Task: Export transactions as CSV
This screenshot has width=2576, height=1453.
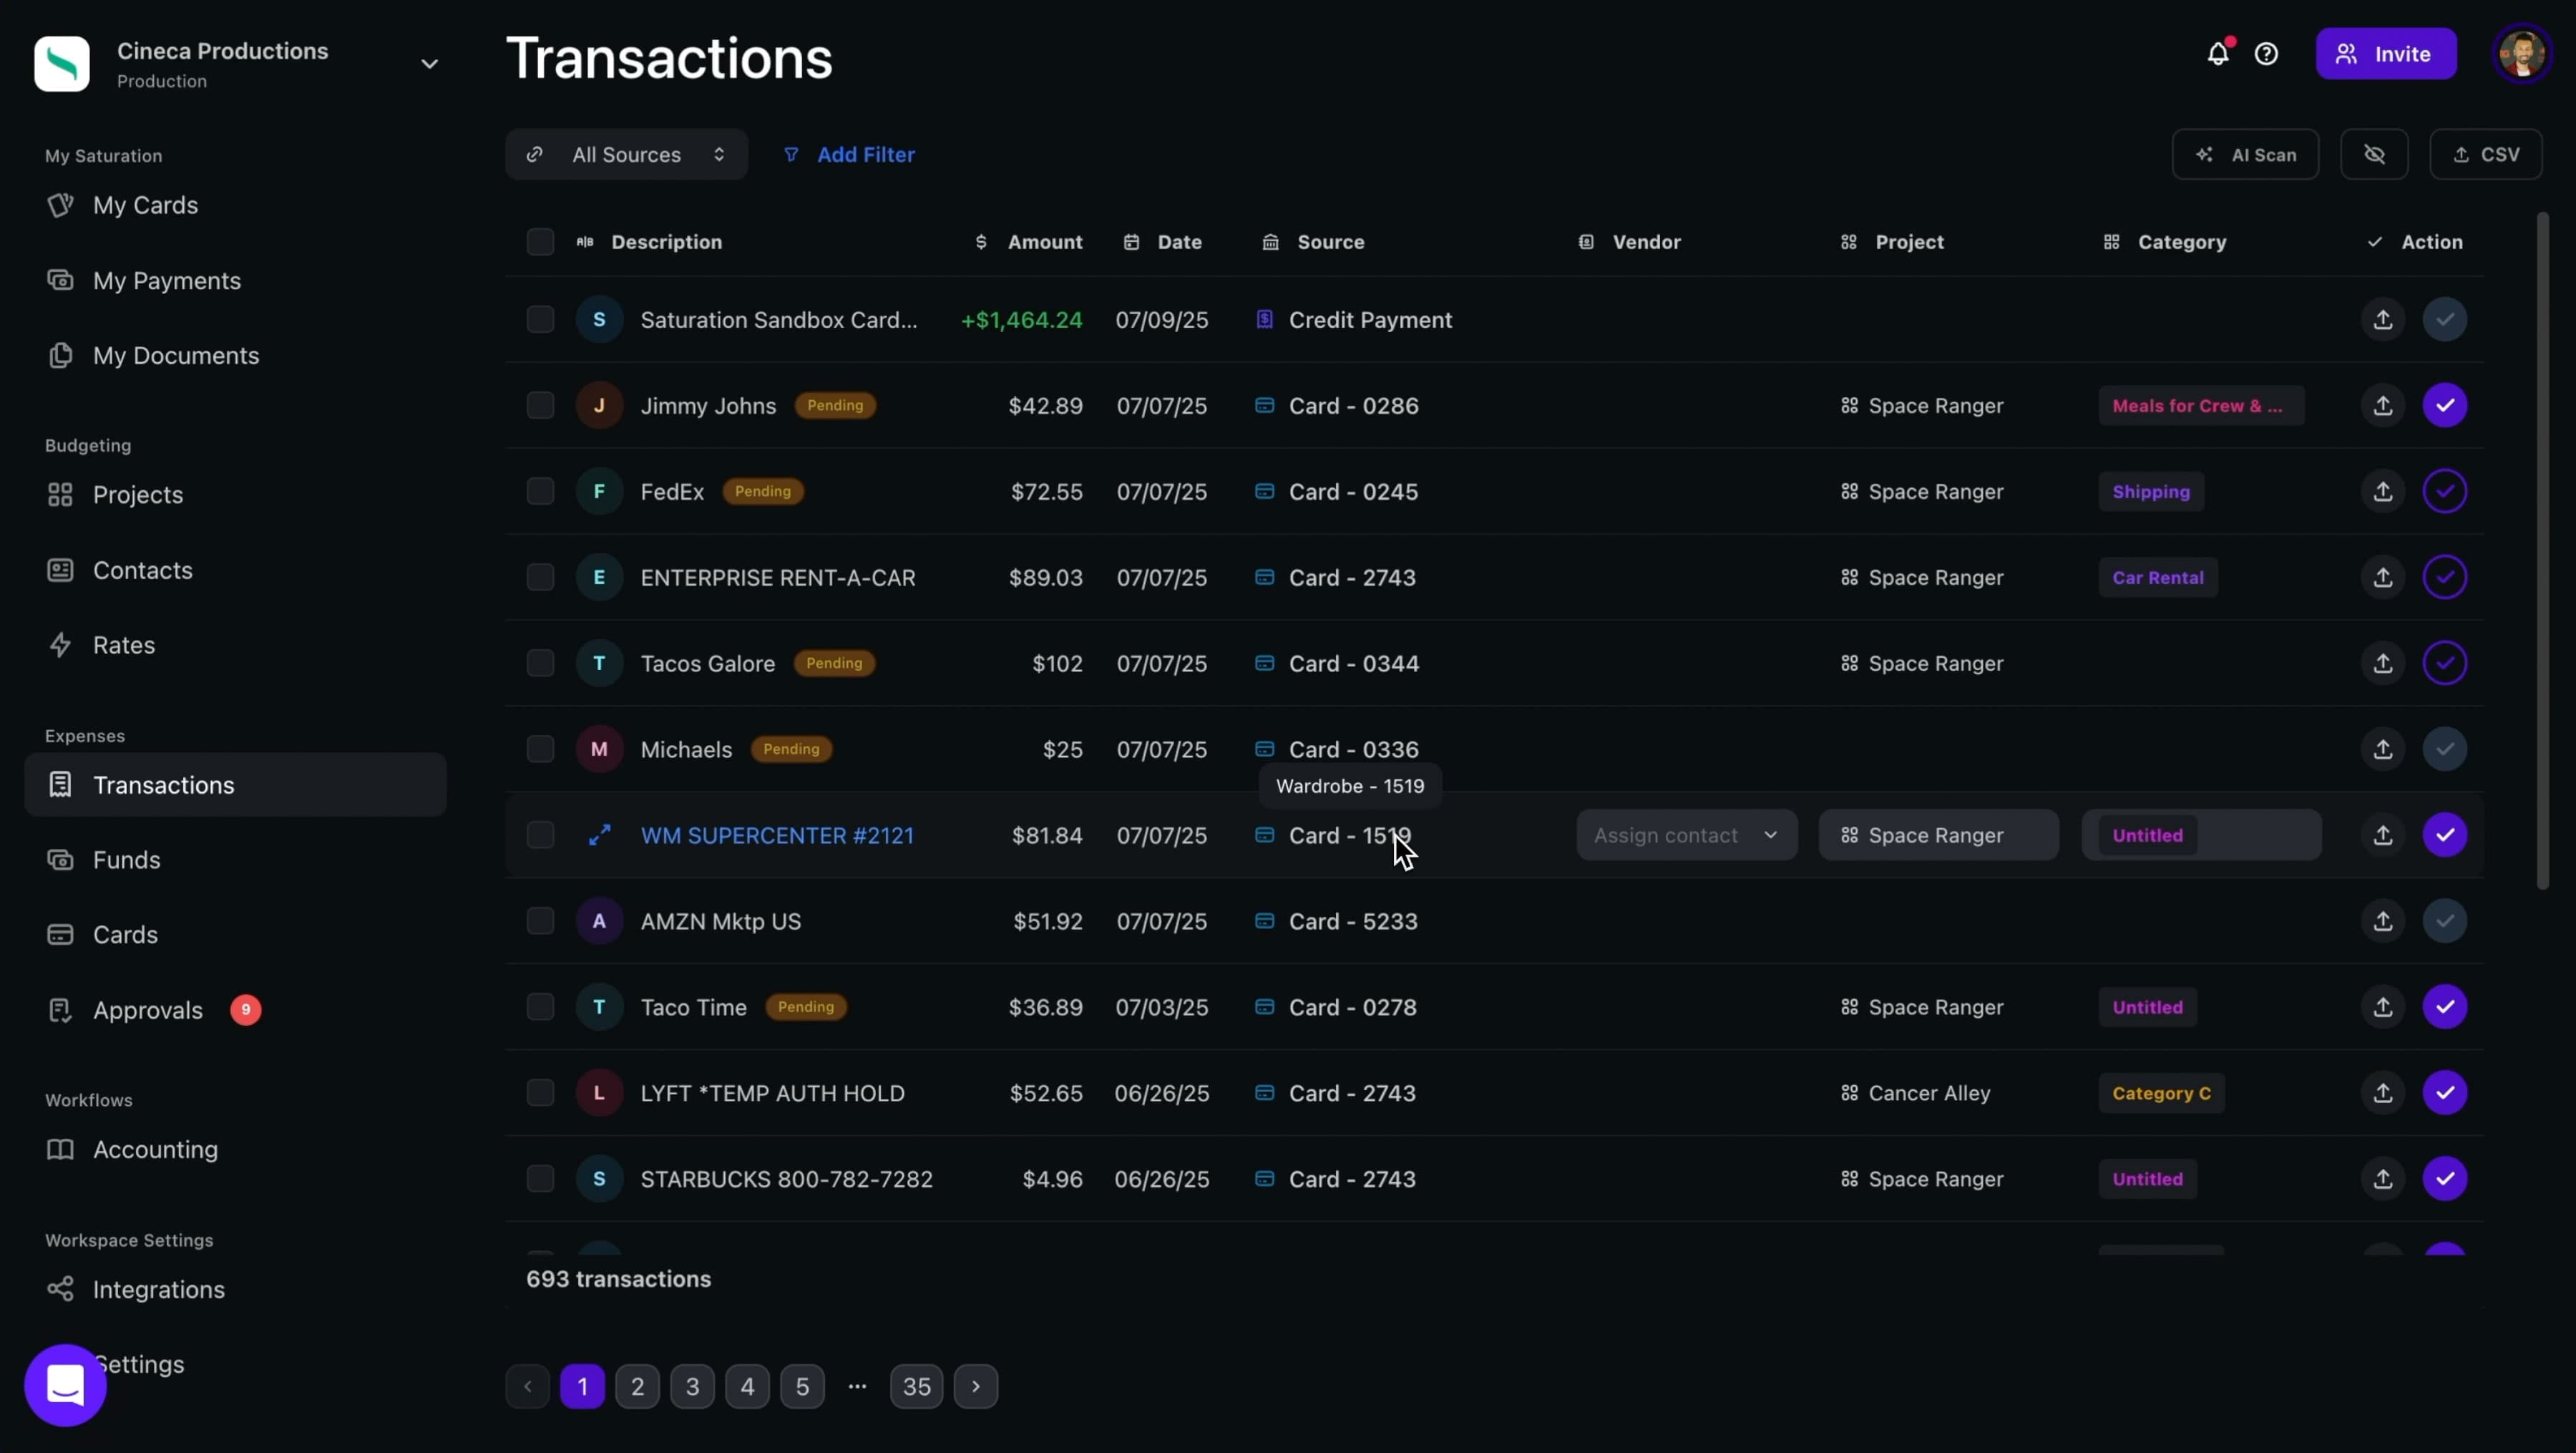Action: click(x=2487, y=154)
